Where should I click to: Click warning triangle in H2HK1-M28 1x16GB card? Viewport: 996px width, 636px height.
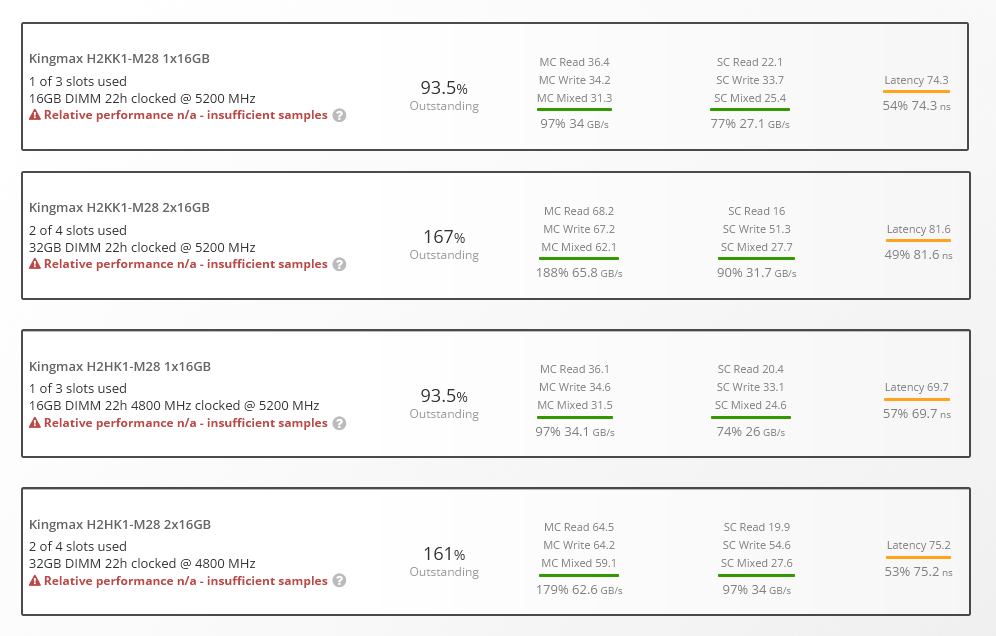[35, 423]
